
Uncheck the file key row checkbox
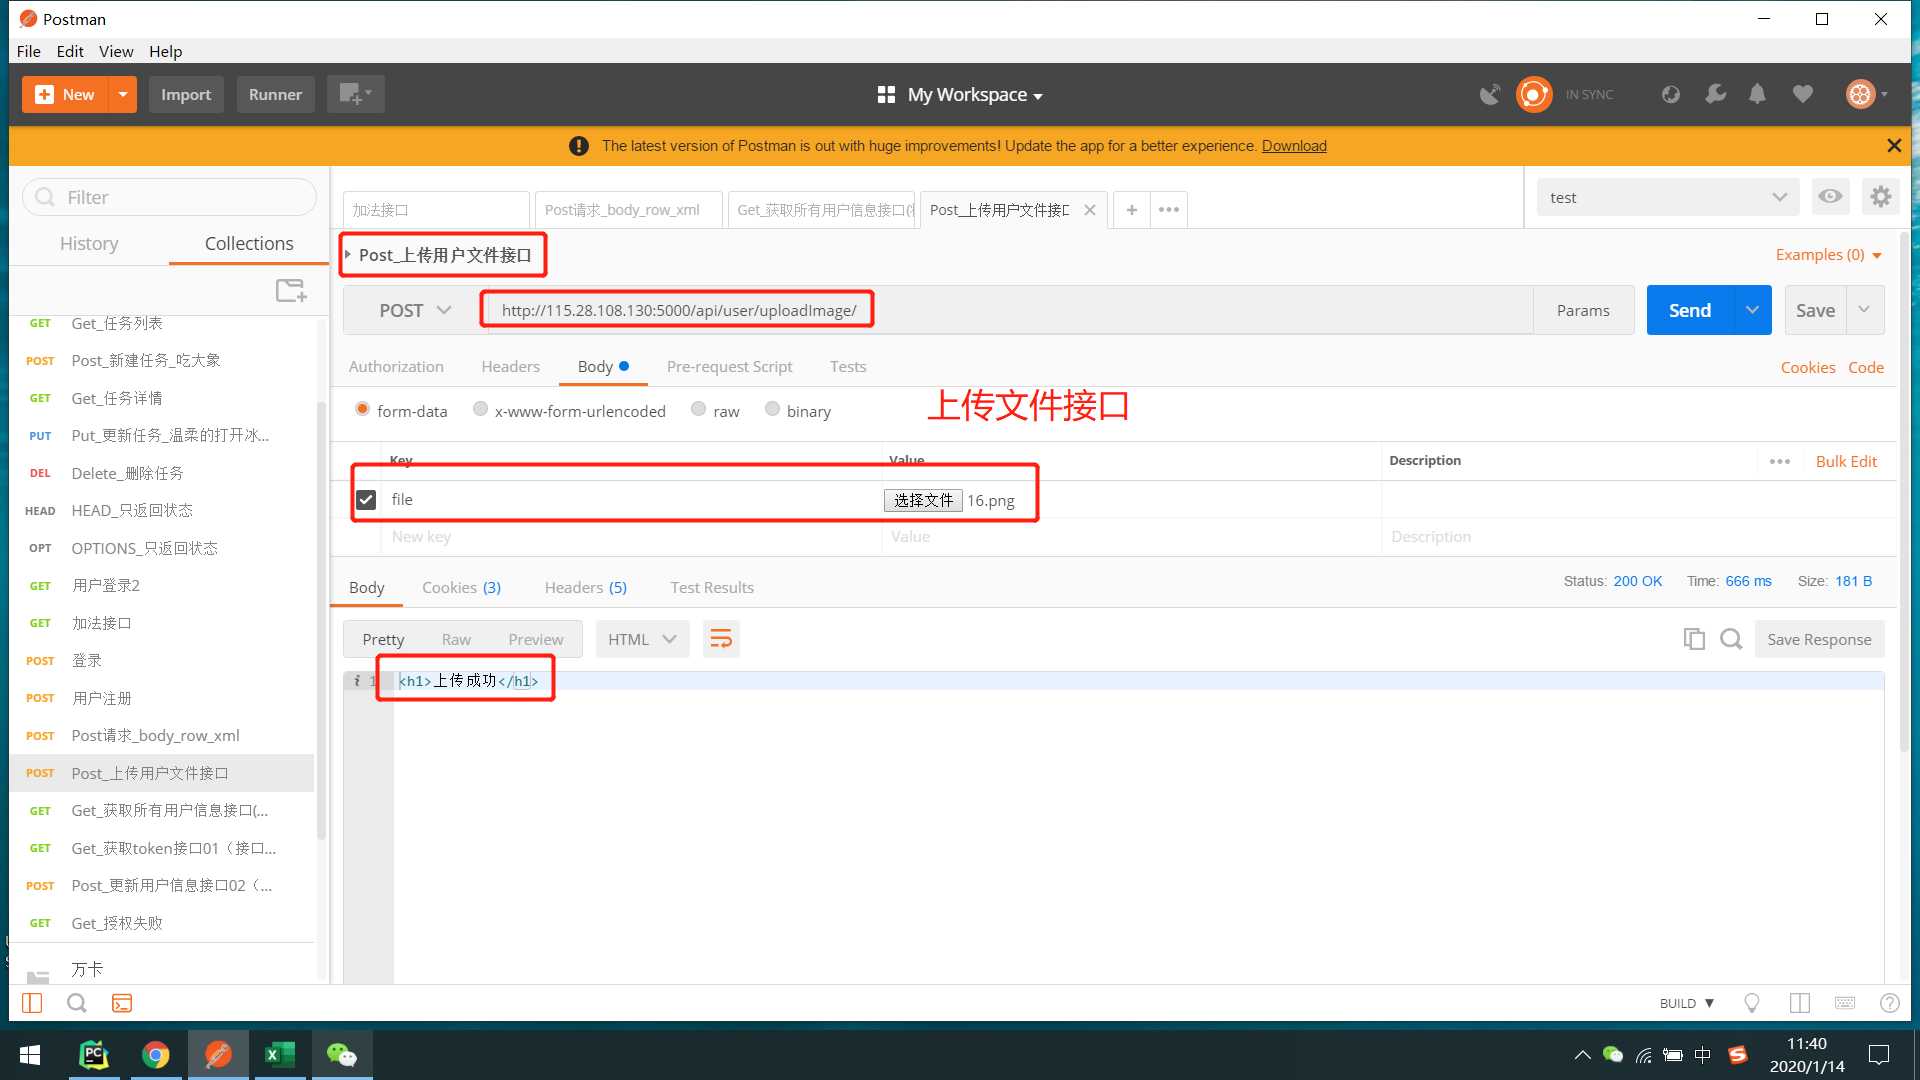[x=366, y=499]
